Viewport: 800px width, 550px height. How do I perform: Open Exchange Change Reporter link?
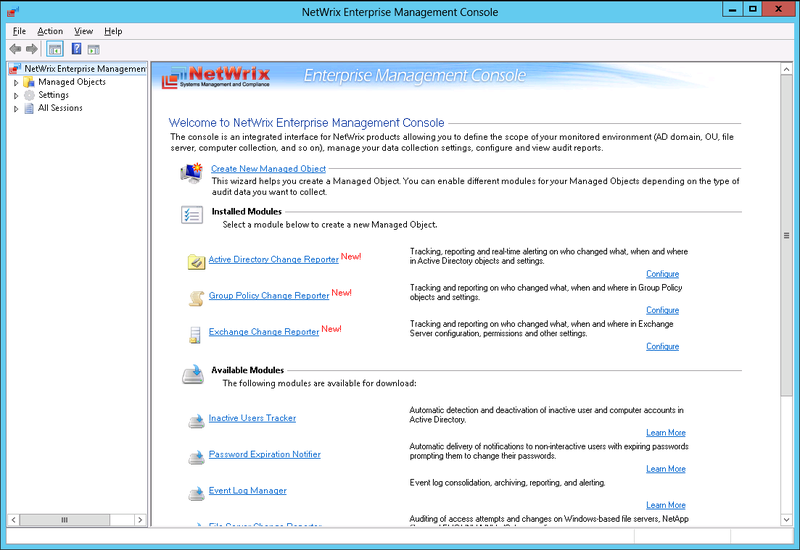point(264,332)
